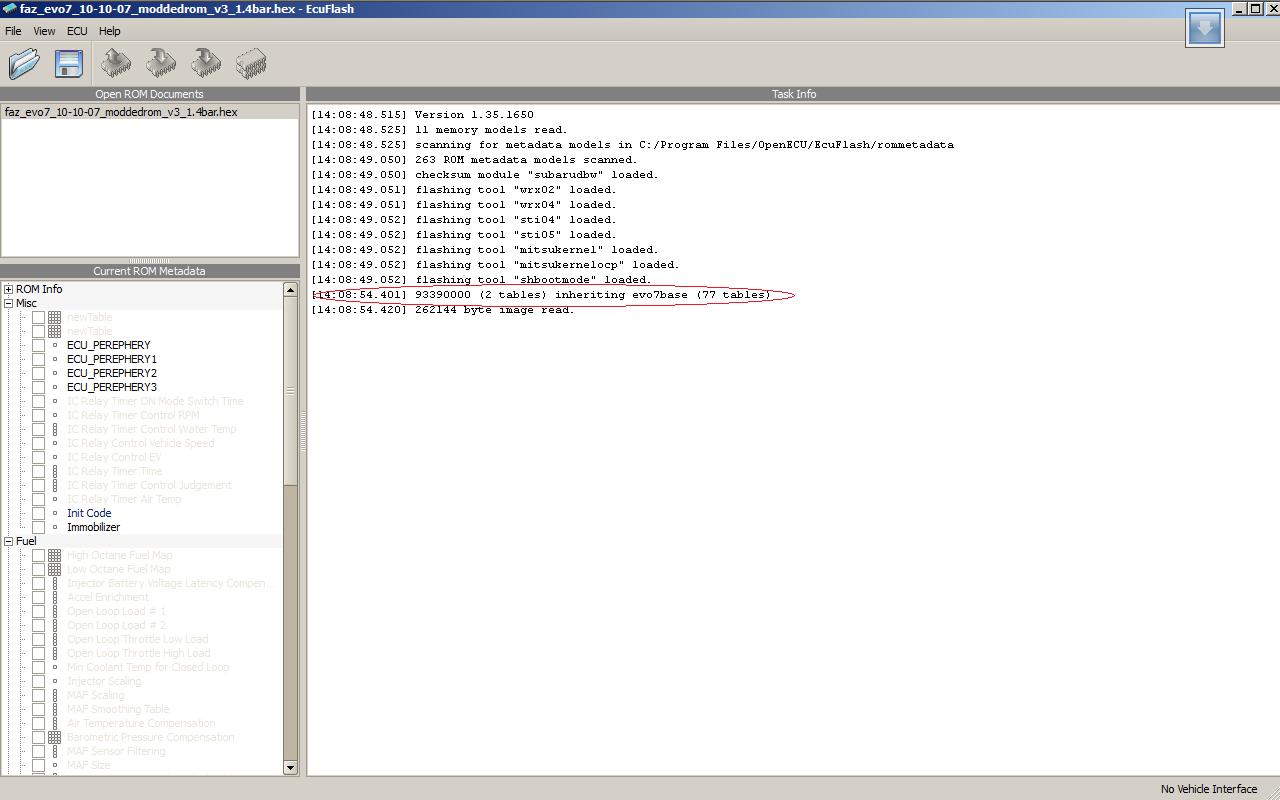
Task: Click the metadata tree scroll up arrow
Action: 290,290
